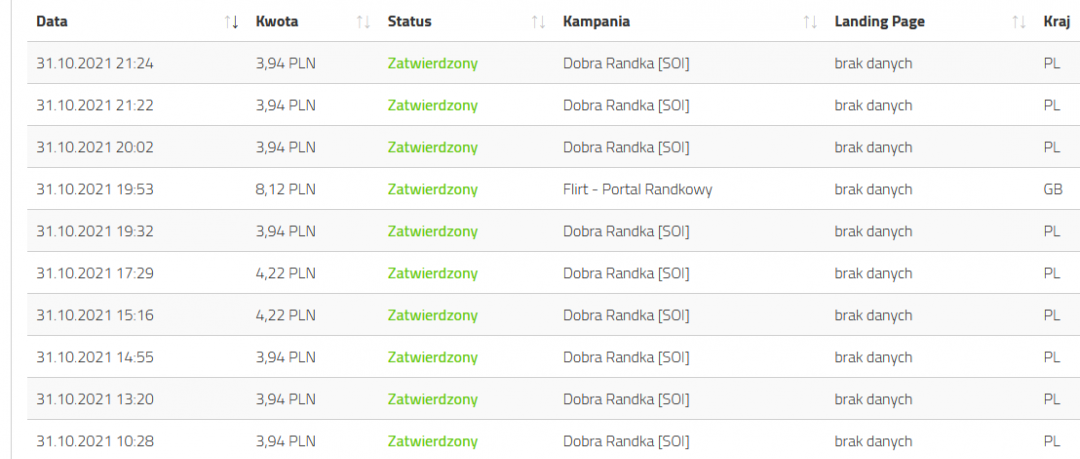Viewport: 1080px width, 459px height.
Task: Select the 4,22 PLN amount at 15:16
Action: 286,315
